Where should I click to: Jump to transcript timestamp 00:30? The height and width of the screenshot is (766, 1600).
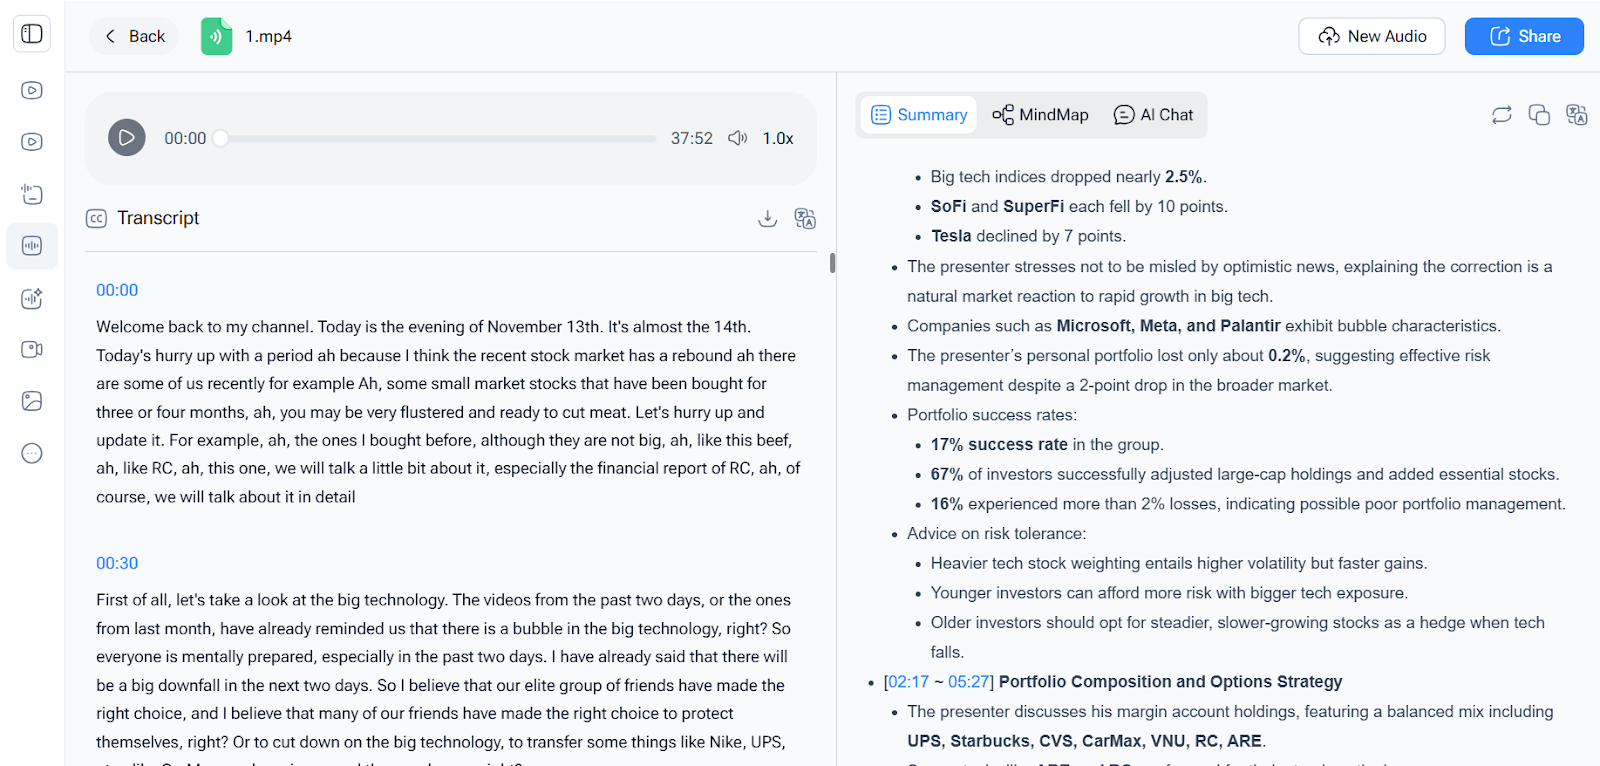pyautogui.click(x=117, y=563)
